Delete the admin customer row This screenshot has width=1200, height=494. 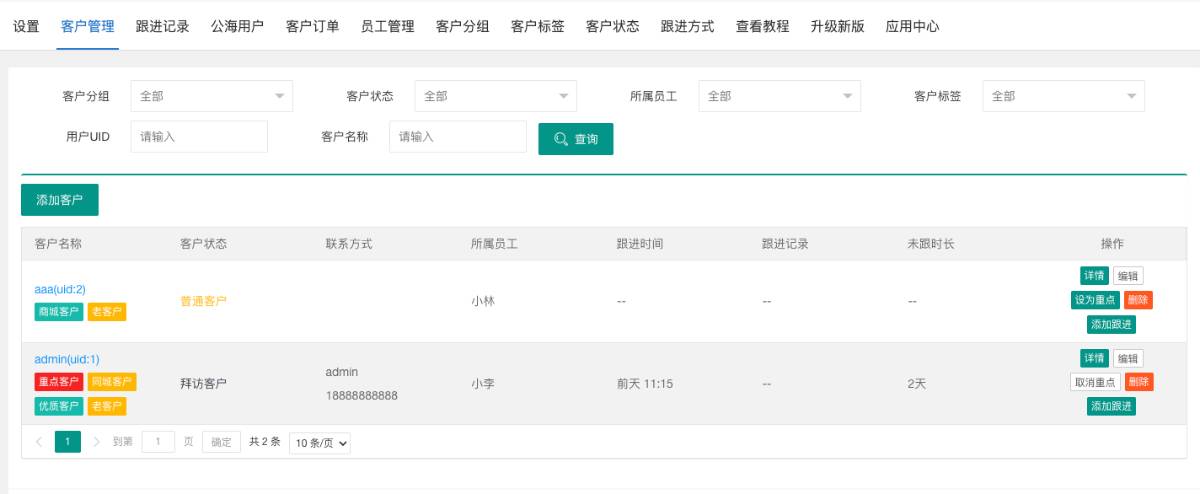coord(1138,382)
